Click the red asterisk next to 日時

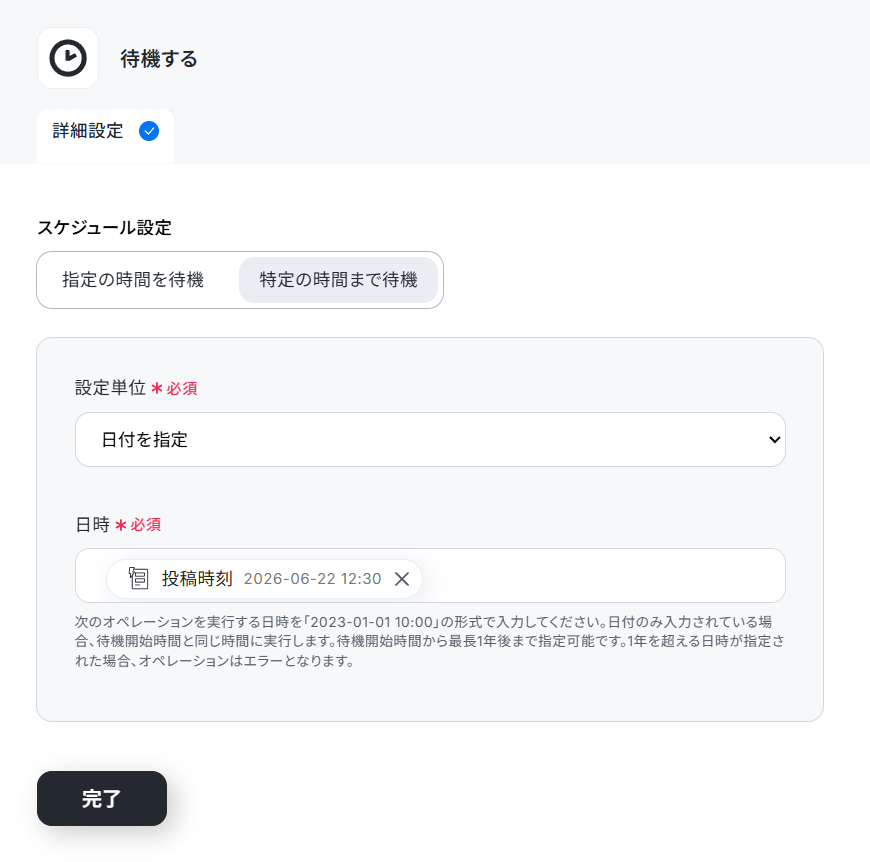coord(120,524)
